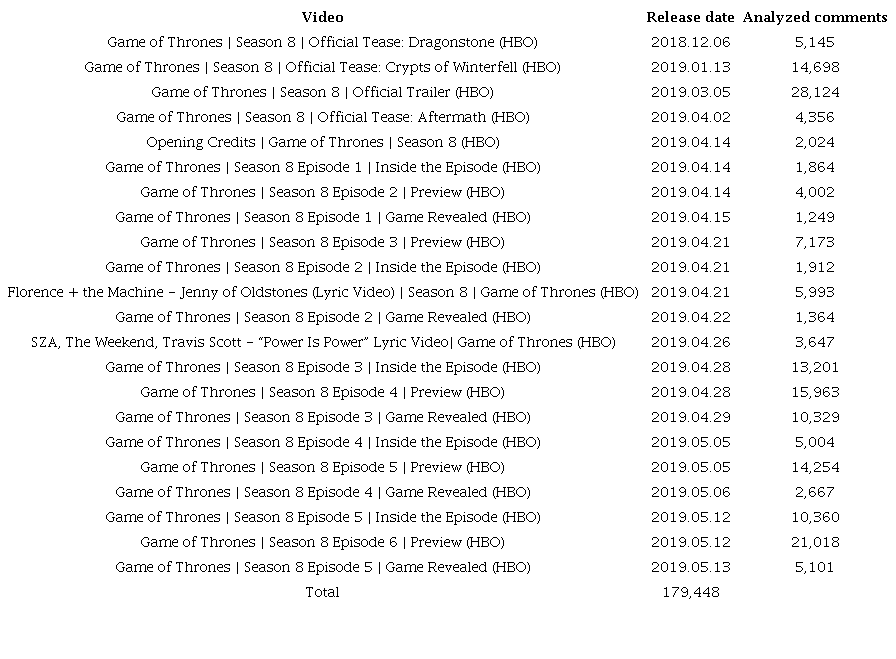896x659 pixels.
Task: Select the Total row label
Action: click(x=322, y=592)
